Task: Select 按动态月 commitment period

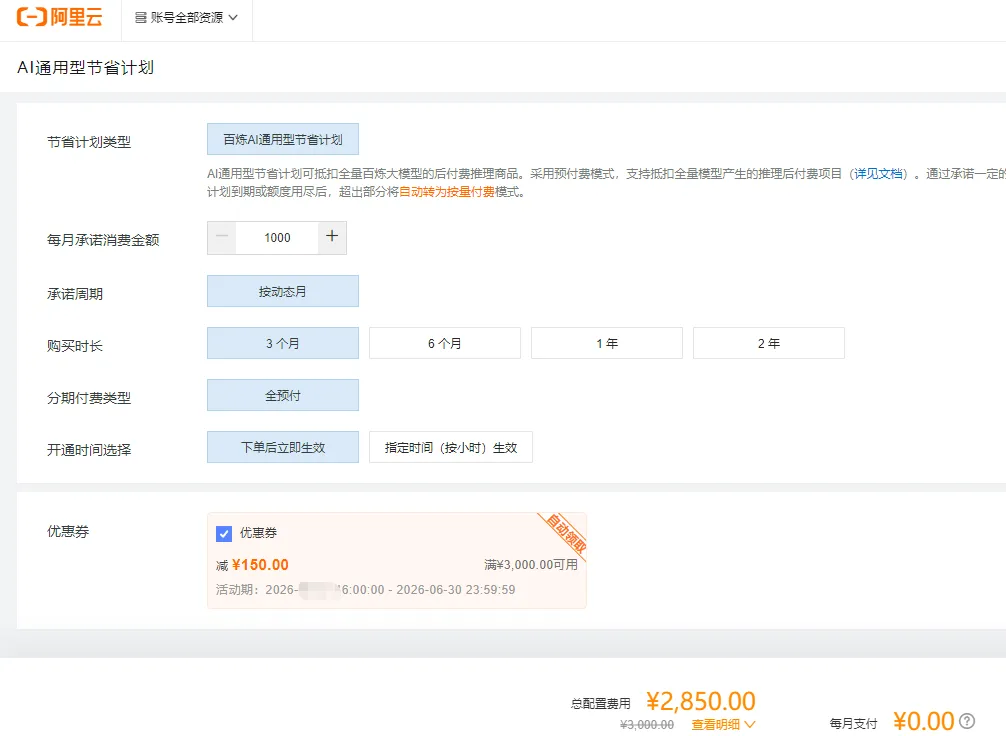Action: (282, 291)
